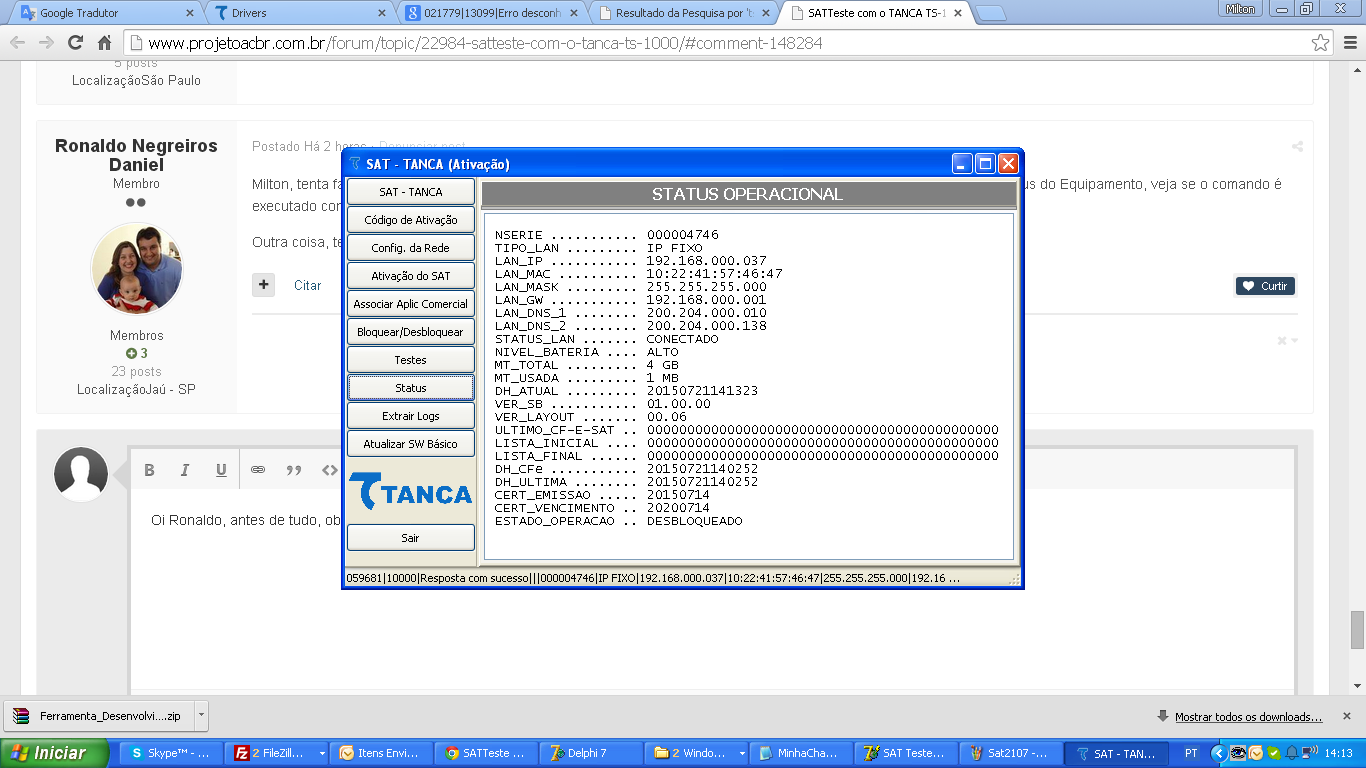Open the new tab button
This screenshot has width=1366, height=768.
pyautogui.click(x=990, y=13)
